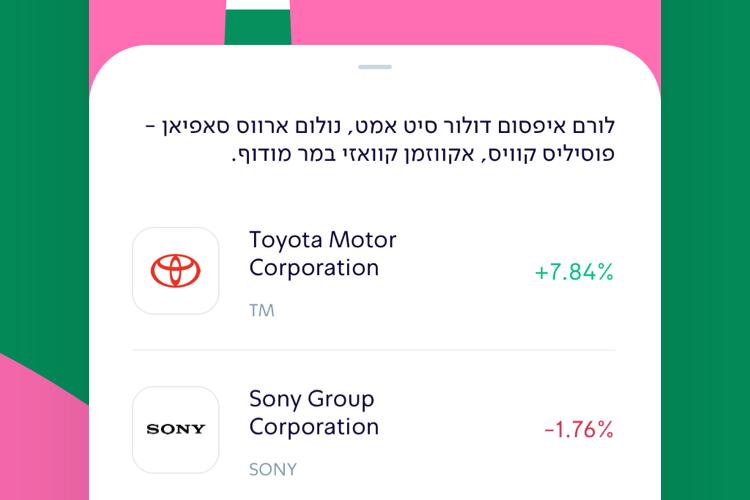
Task: Click the divider between Toyota and Sony
Action: (x=374, y=350)
